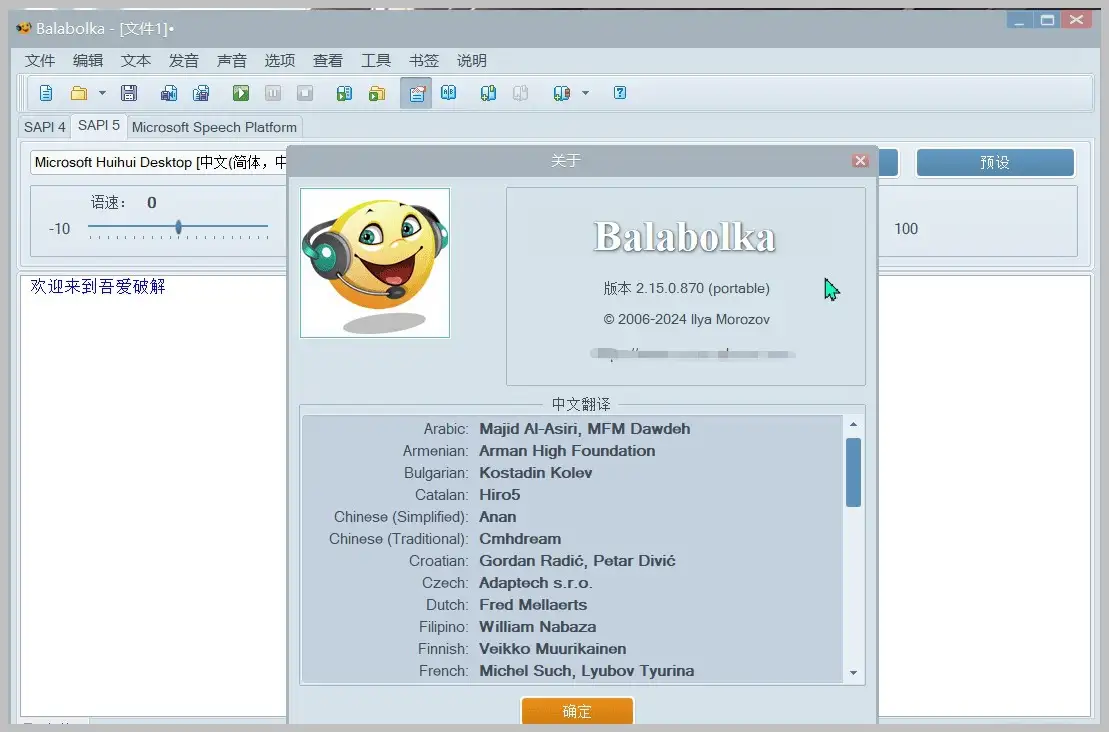Click the folder with green play arrow icon
The width and height of the screenshot is (1109, 732).
point(377,93)
